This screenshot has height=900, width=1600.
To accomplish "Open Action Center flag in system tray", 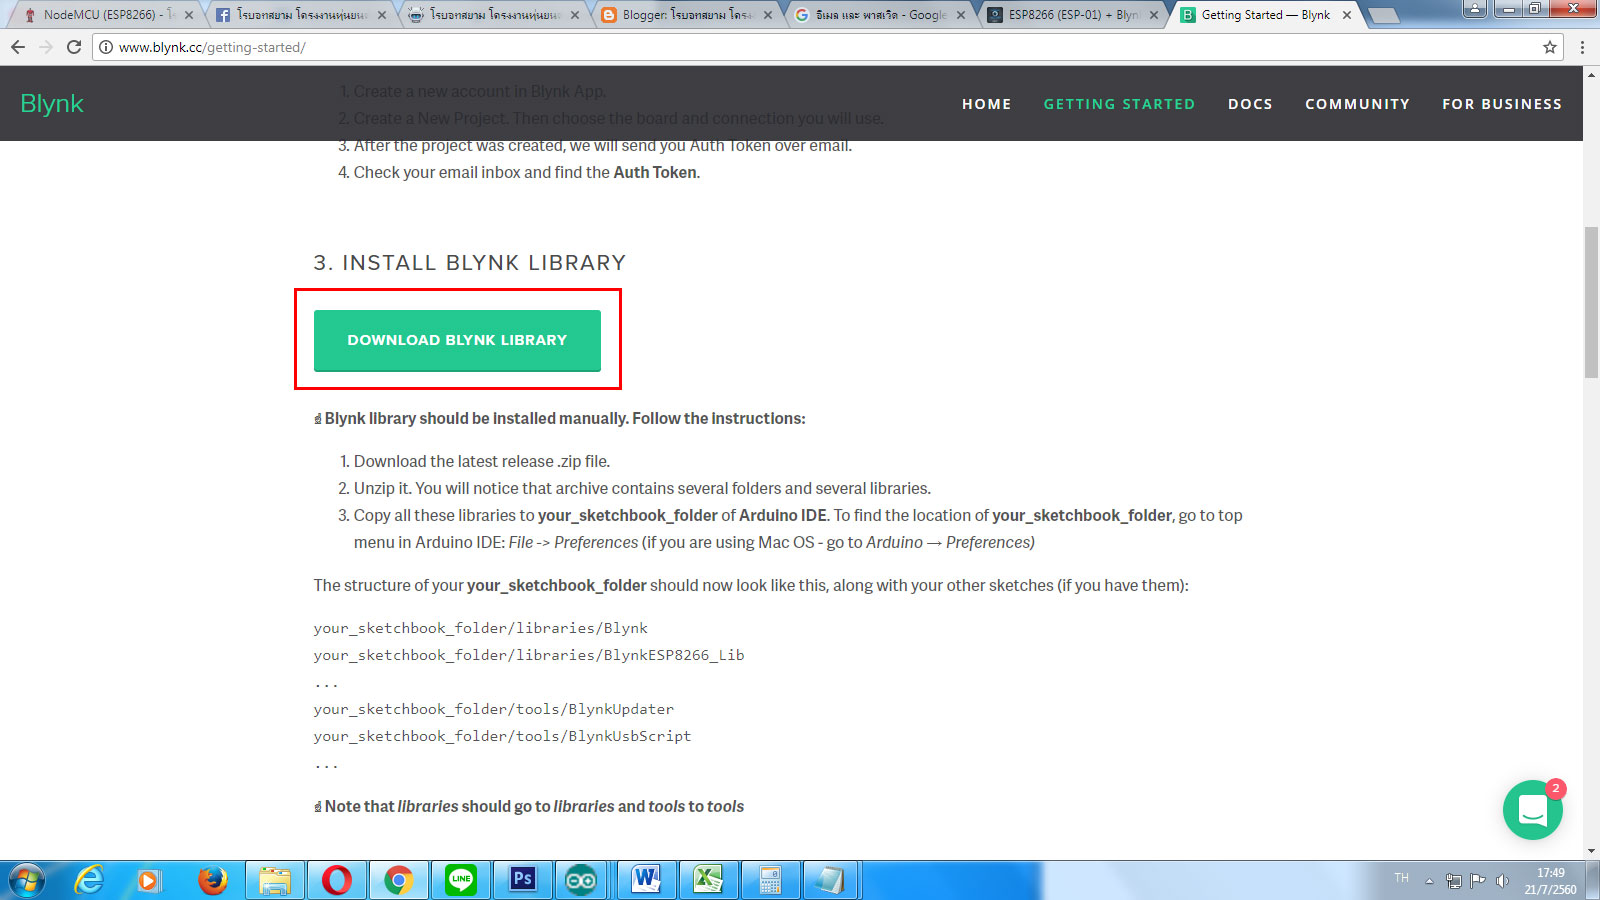I will [x=1478, y=881].
